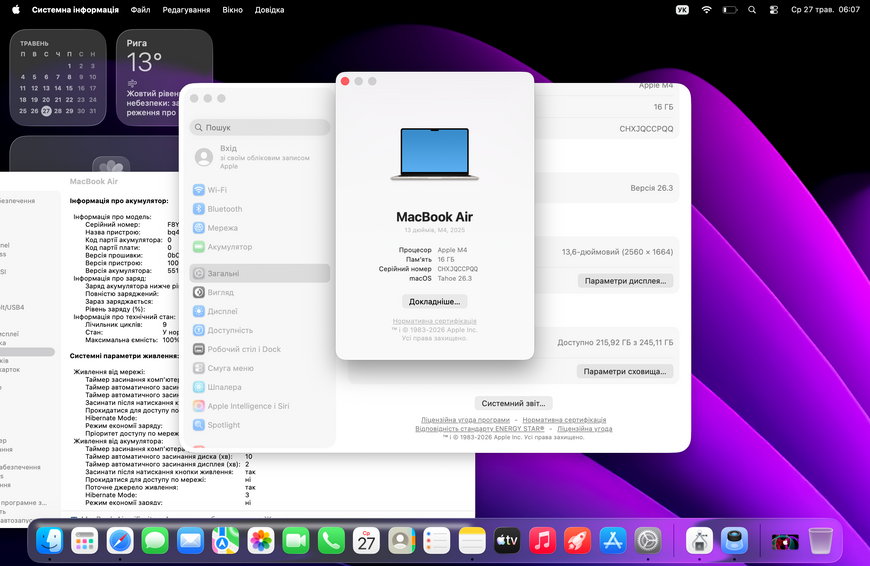Click Вхід зі своїм обліковим записом Apple

click(x=260, y=157)
